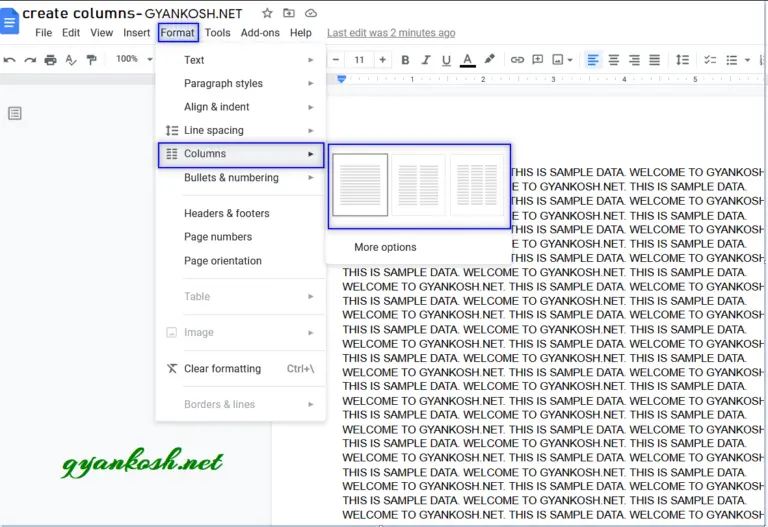
Task: Open the File menu
Action: pyautogui.click(x=44, y=33)
